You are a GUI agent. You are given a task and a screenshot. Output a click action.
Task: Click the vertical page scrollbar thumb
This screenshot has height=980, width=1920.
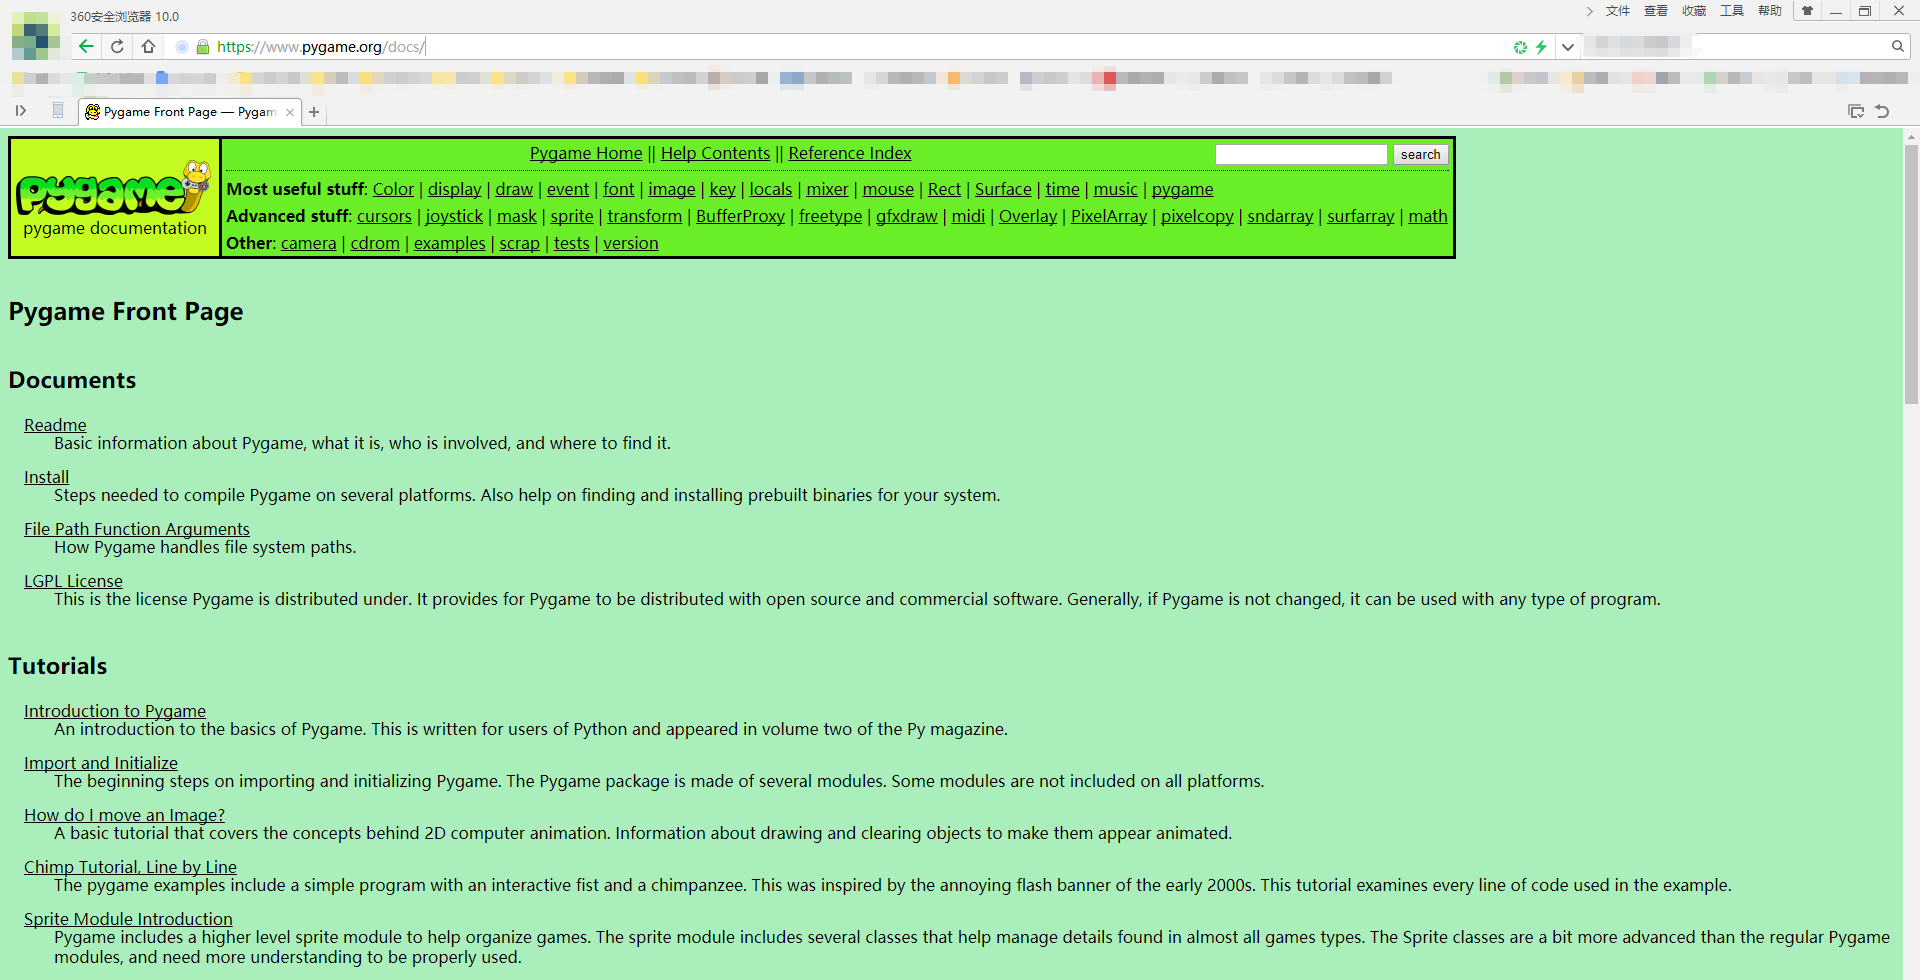(1911, 275)
